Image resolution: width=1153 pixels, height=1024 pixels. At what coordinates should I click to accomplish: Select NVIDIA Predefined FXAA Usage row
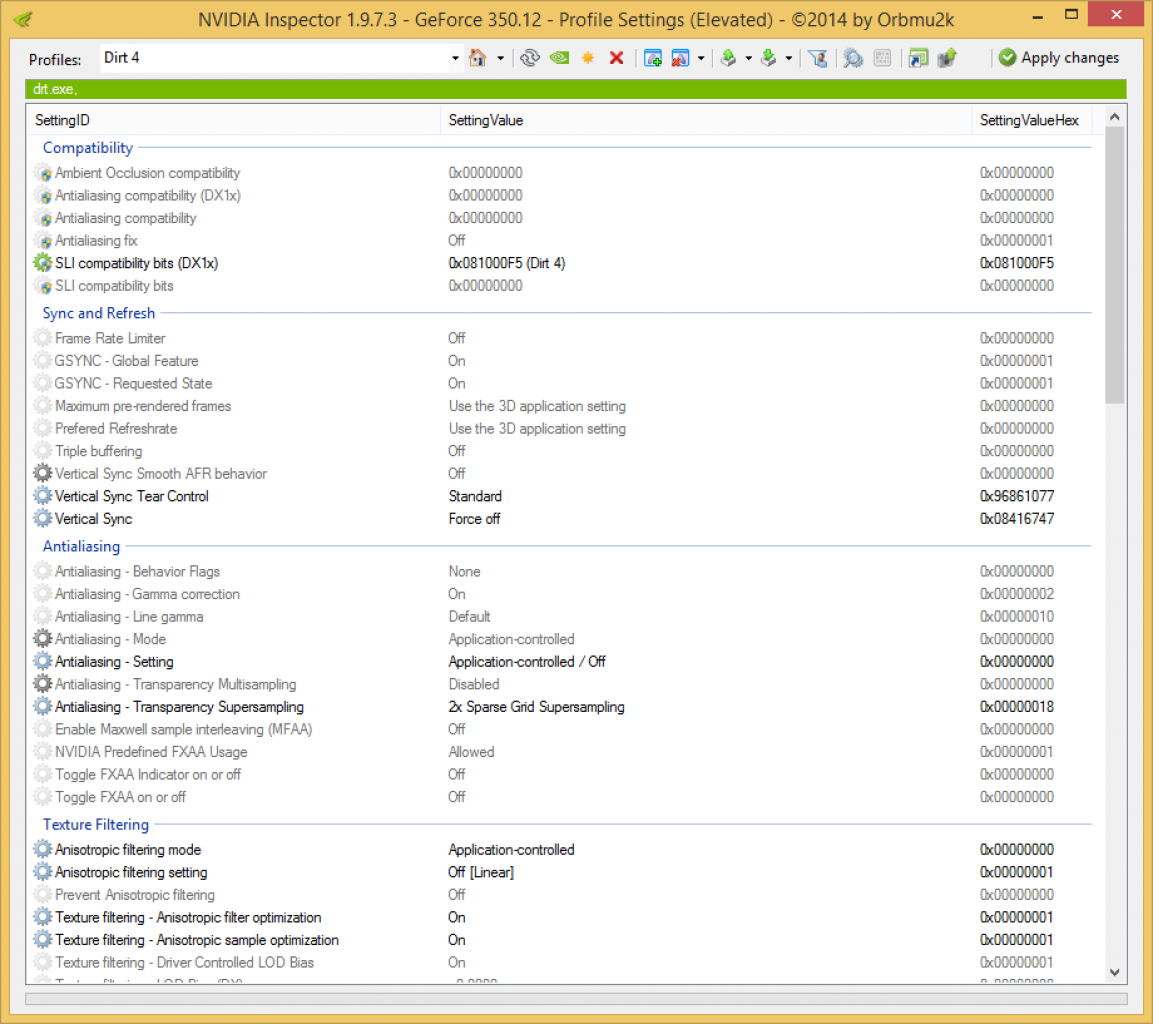click(x=564, y=752)
